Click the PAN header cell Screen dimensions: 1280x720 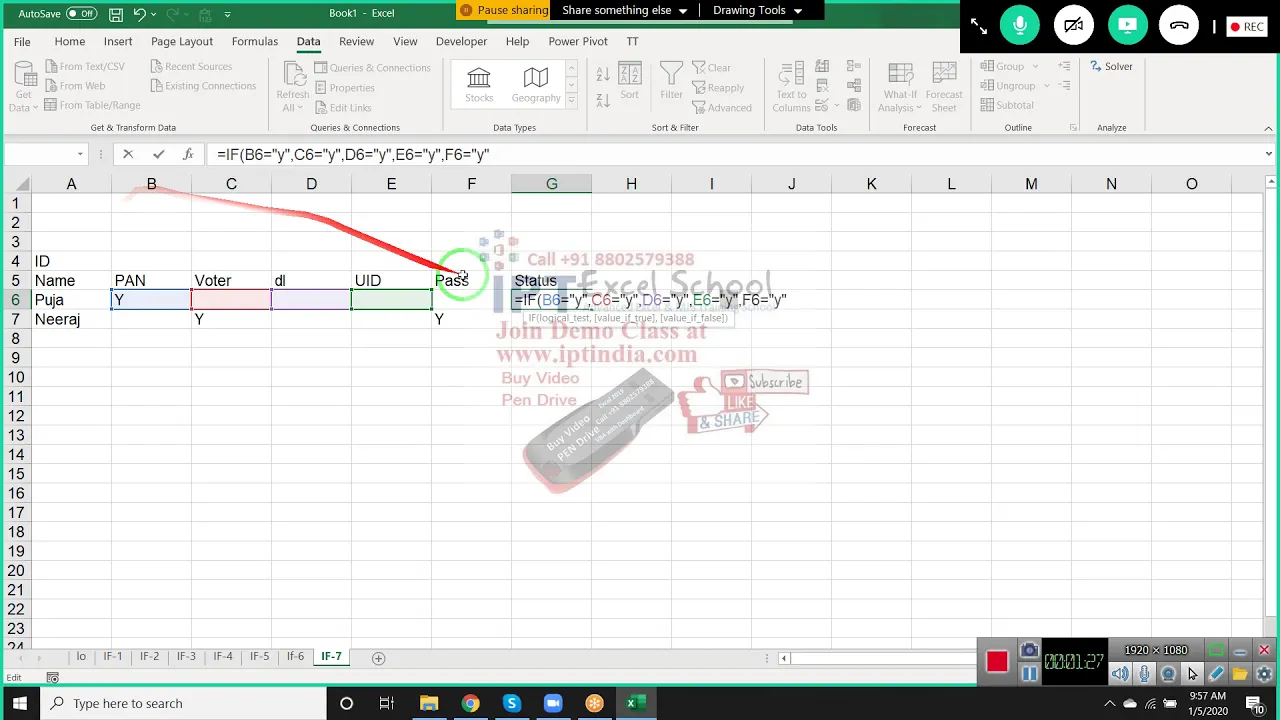[x=151, y=281]
